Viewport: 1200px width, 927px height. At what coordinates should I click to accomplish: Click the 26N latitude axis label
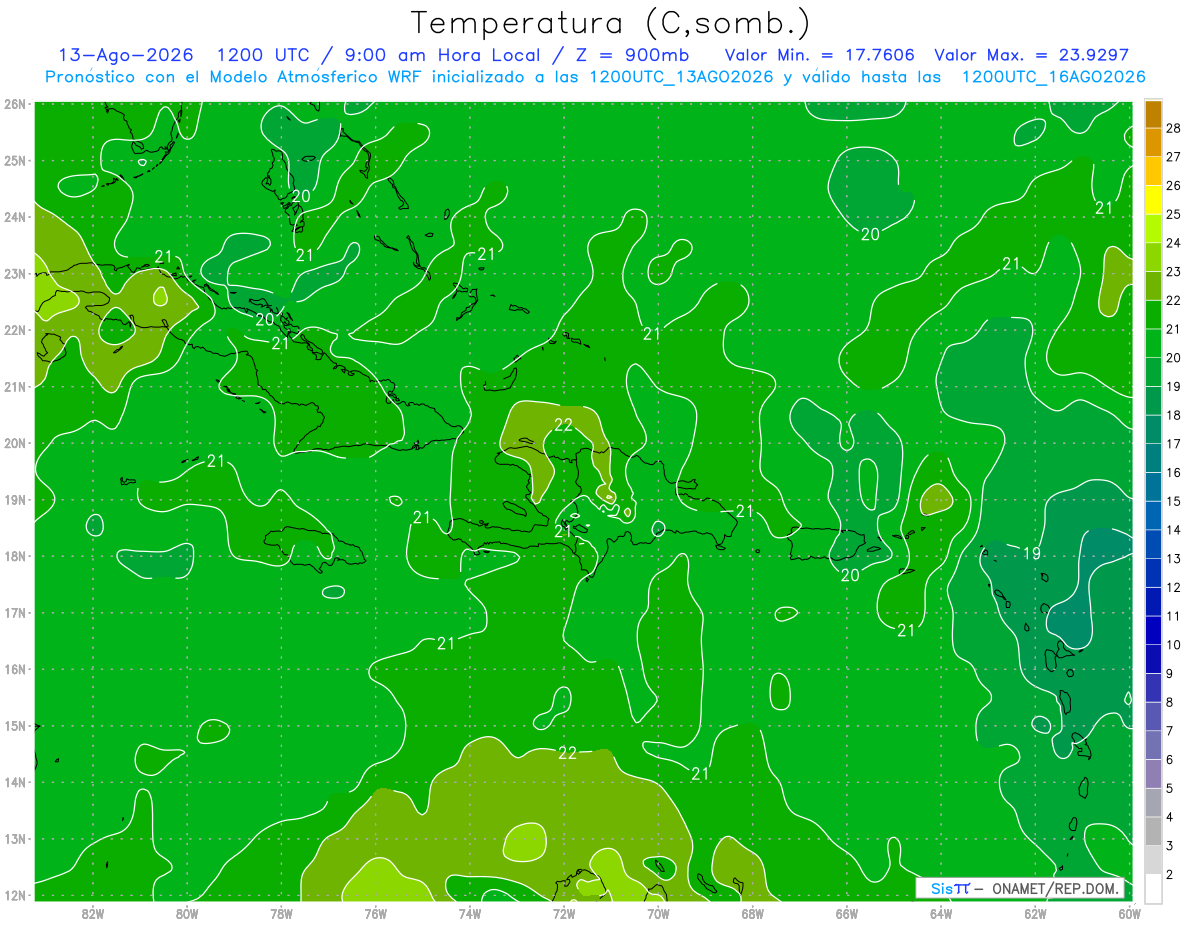click(15, 104)
